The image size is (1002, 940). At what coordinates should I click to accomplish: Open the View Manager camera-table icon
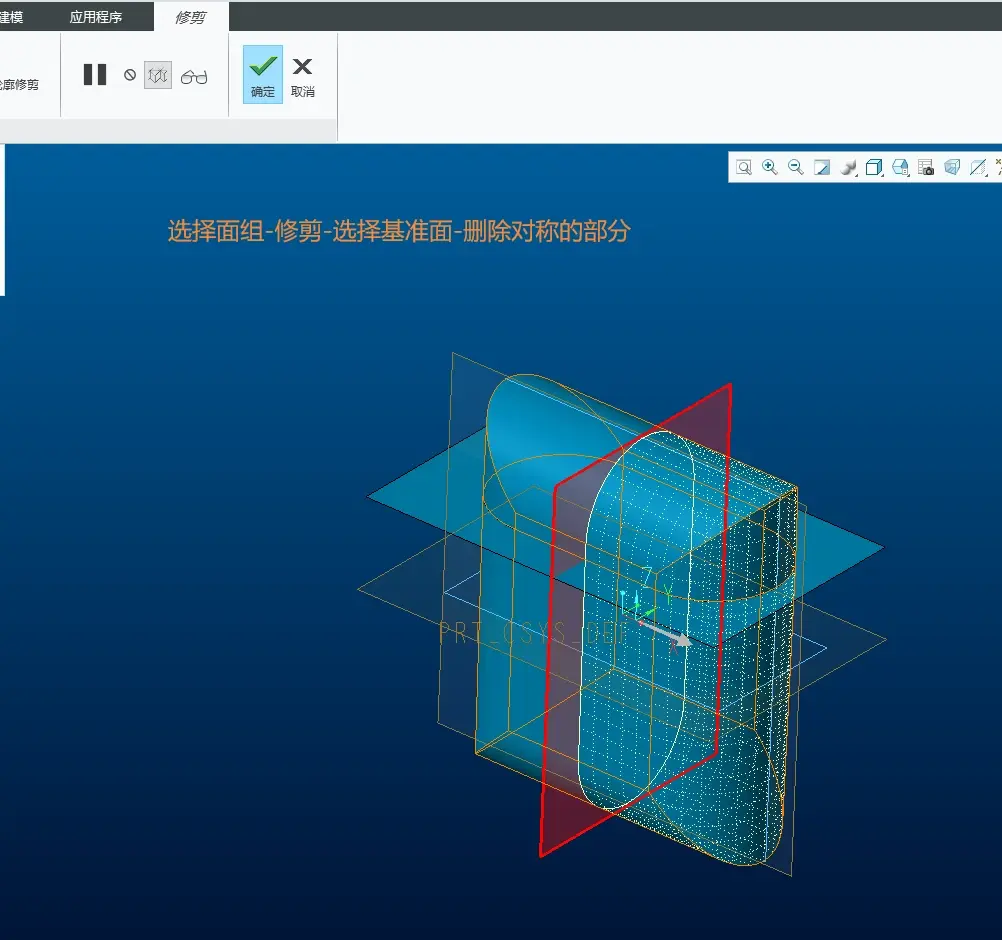point(925,167)
